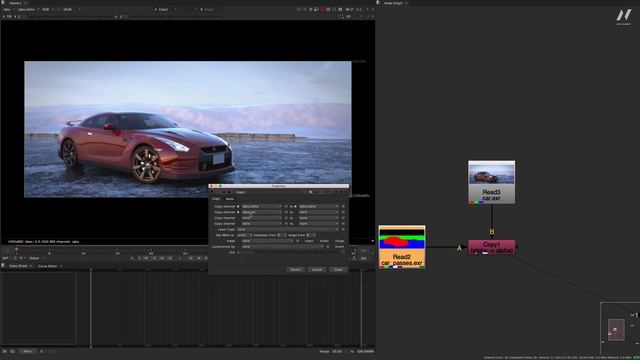The image size is (640, 360).
Task: Open second Copy channel source dropdown rgba.red
Action: click(261, 212)
